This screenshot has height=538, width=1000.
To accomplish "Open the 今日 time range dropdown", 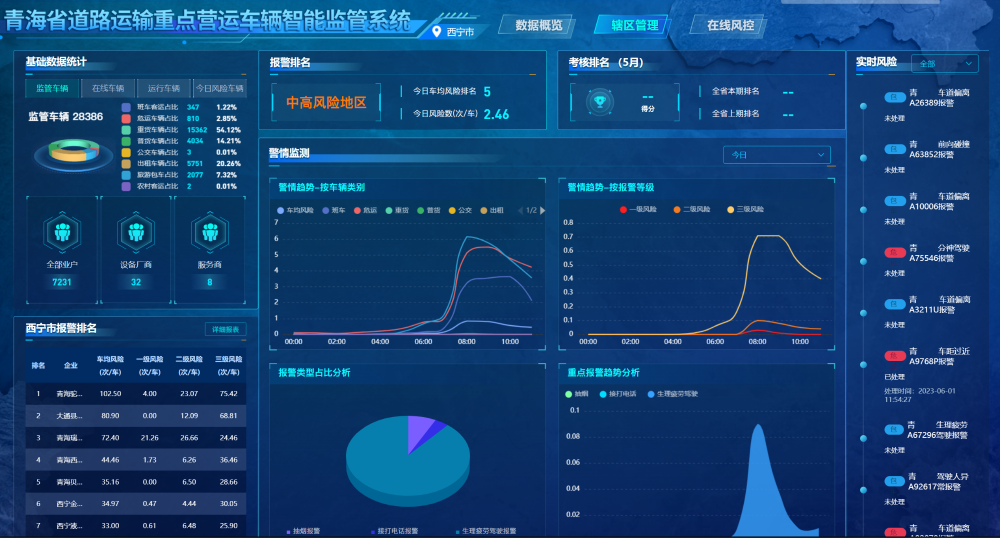I will (776, 155).
